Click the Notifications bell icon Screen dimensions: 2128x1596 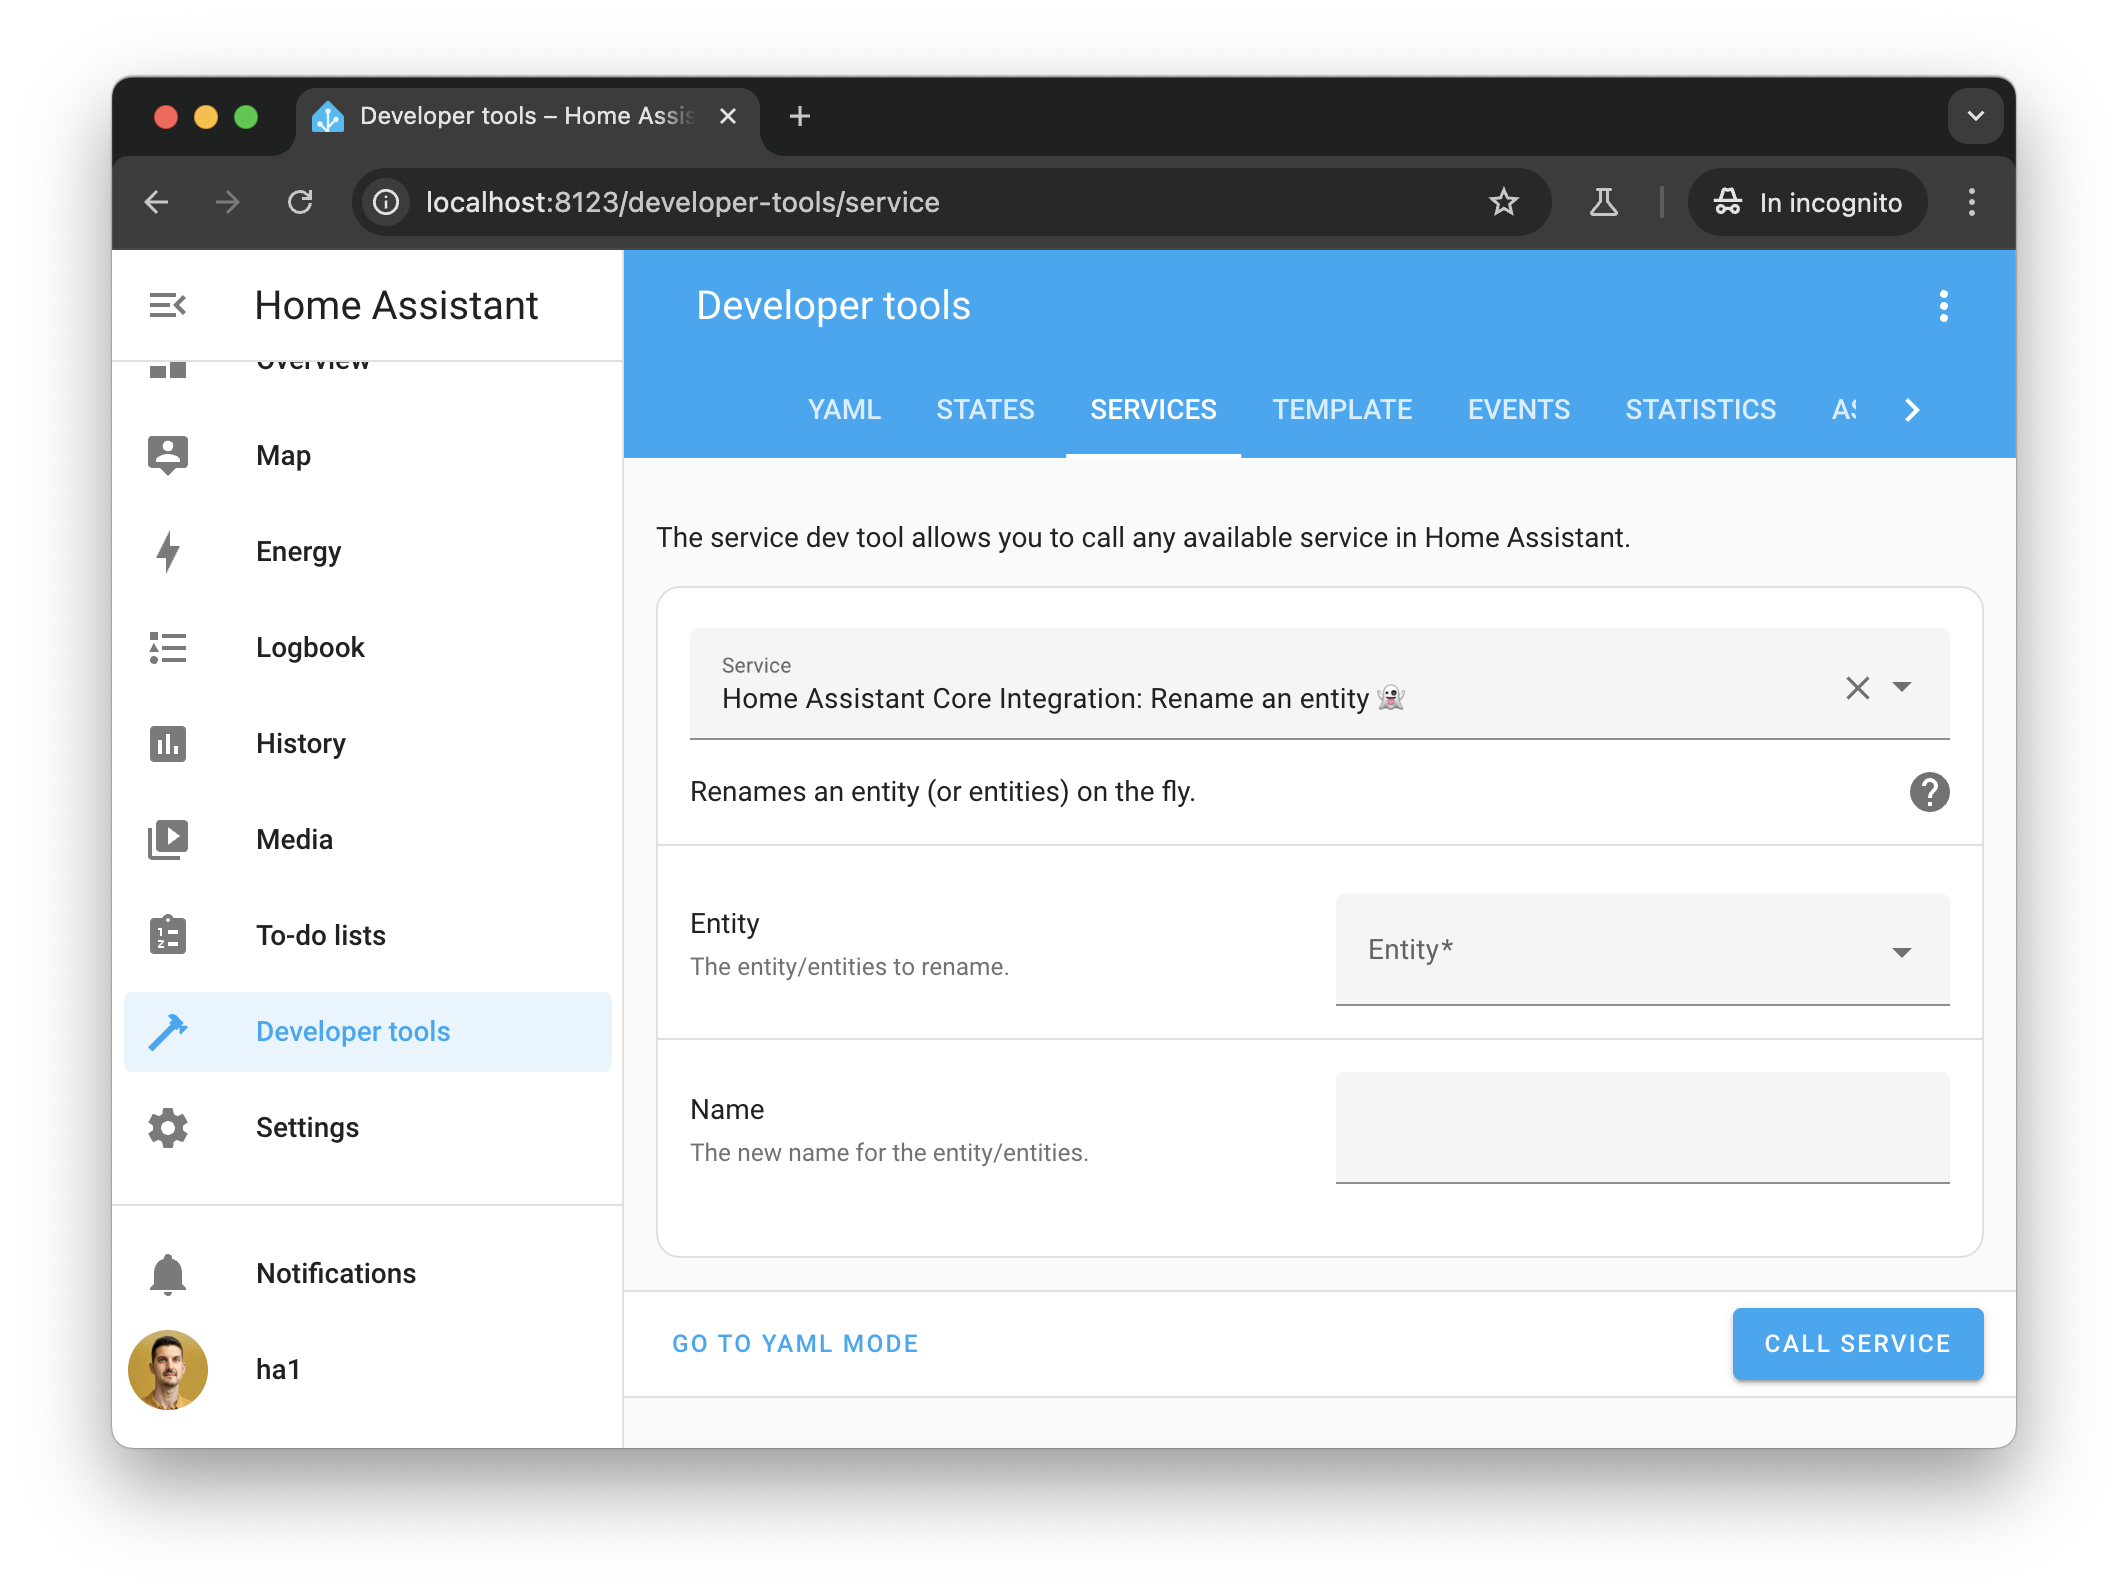[168, 1273]
